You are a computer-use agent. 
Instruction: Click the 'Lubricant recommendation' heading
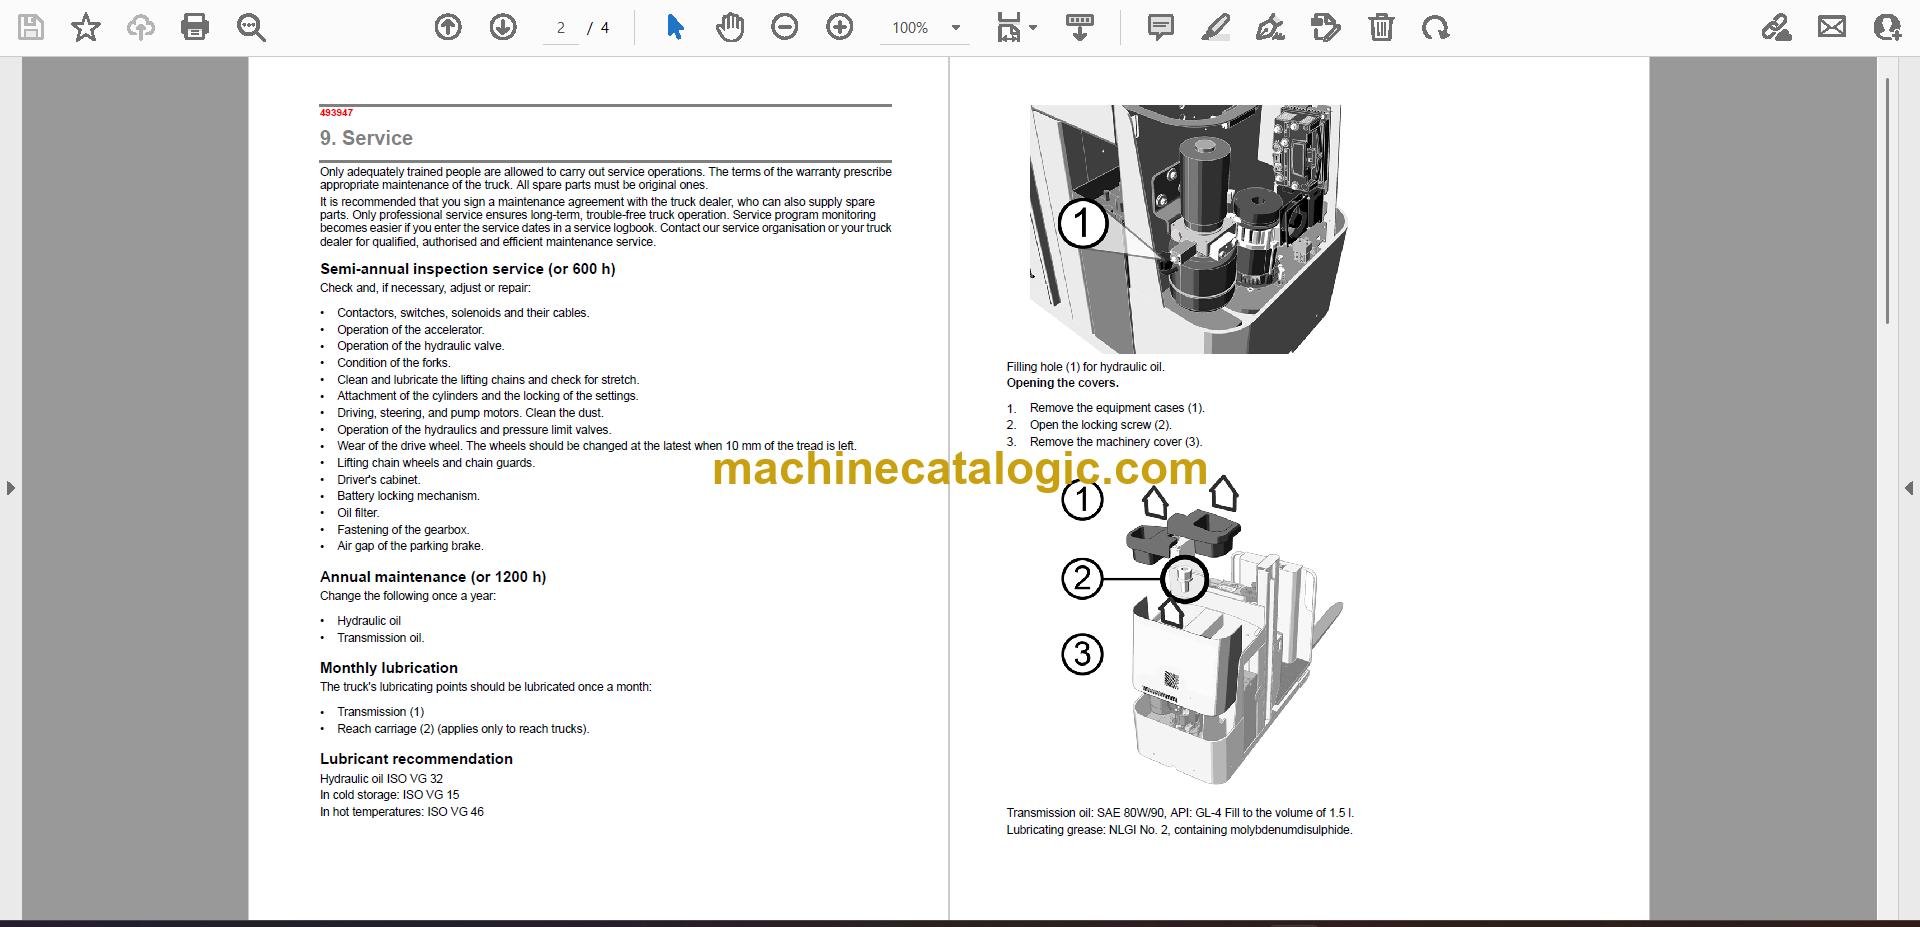416,759
